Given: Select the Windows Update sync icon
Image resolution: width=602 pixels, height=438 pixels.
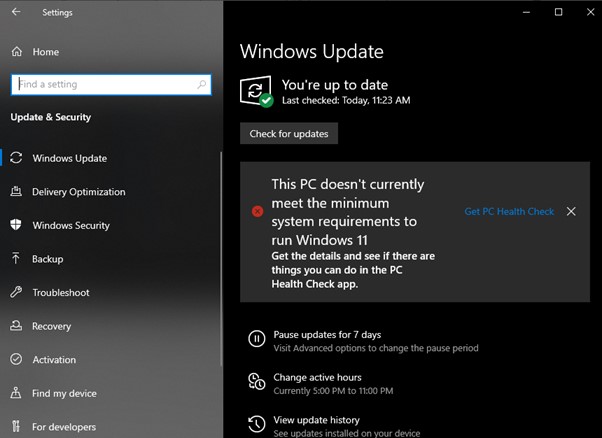Looking at the screenshot, I should click(16, 158).
